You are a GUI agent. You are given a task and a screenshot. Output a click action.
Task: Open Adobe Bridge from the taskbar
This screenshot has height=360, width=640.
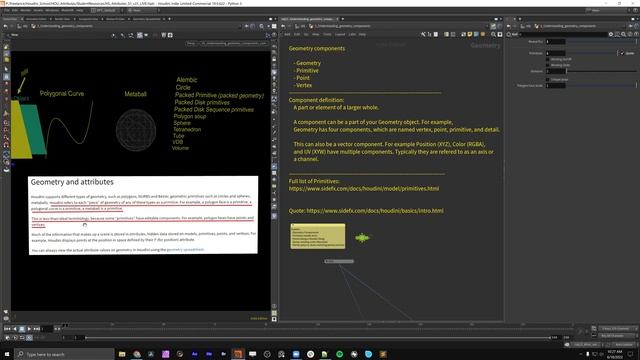(x=223, y=354)
